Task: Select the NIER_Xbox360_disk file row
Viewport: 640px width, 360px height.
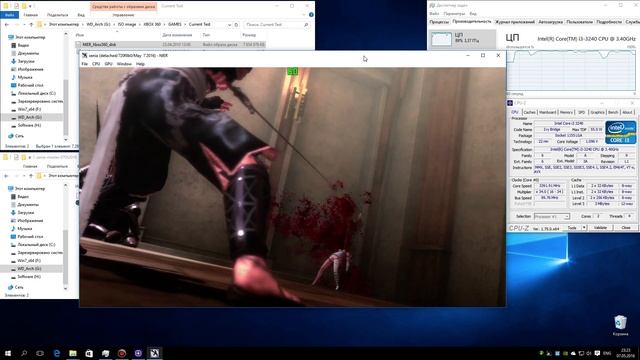Action: point(170,44)
